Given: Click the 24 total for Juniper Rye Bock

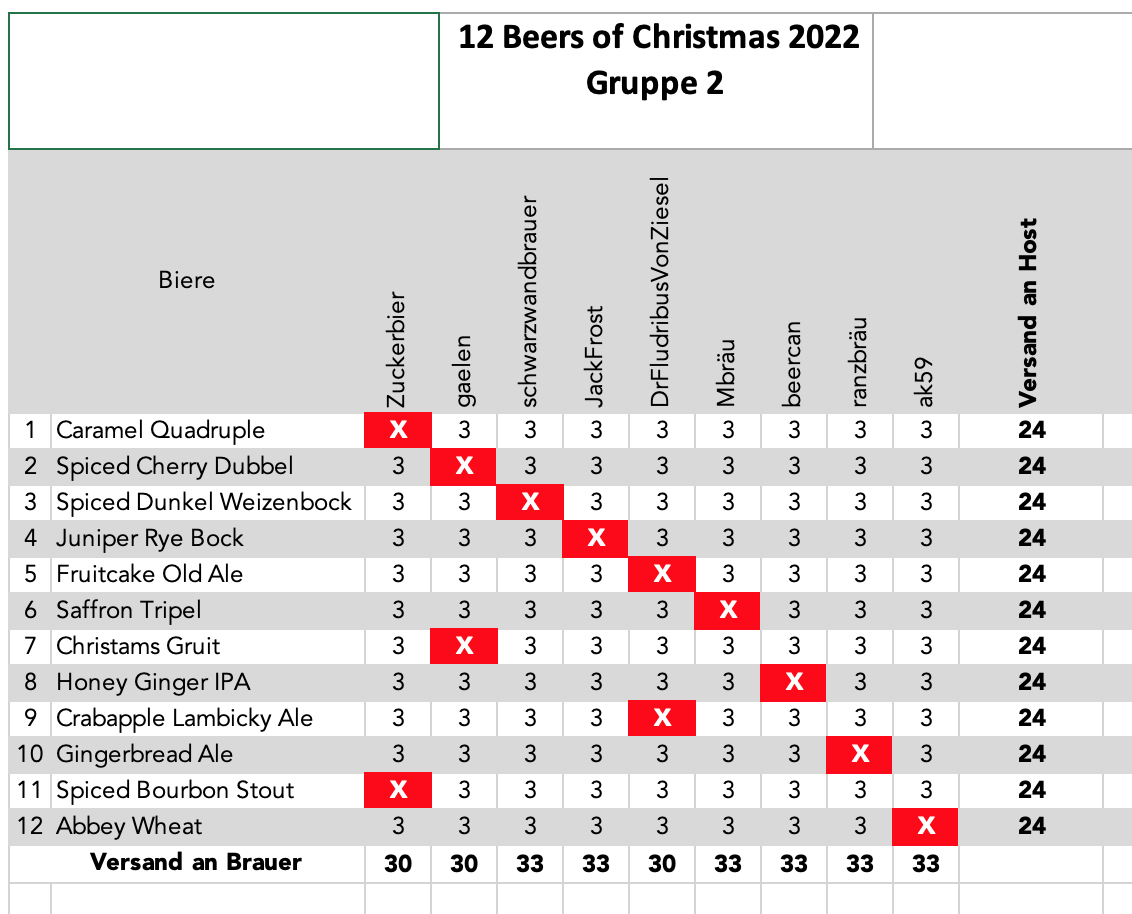Looking at the screenshot, I should pyautogui.click(x=1031, y=538).
